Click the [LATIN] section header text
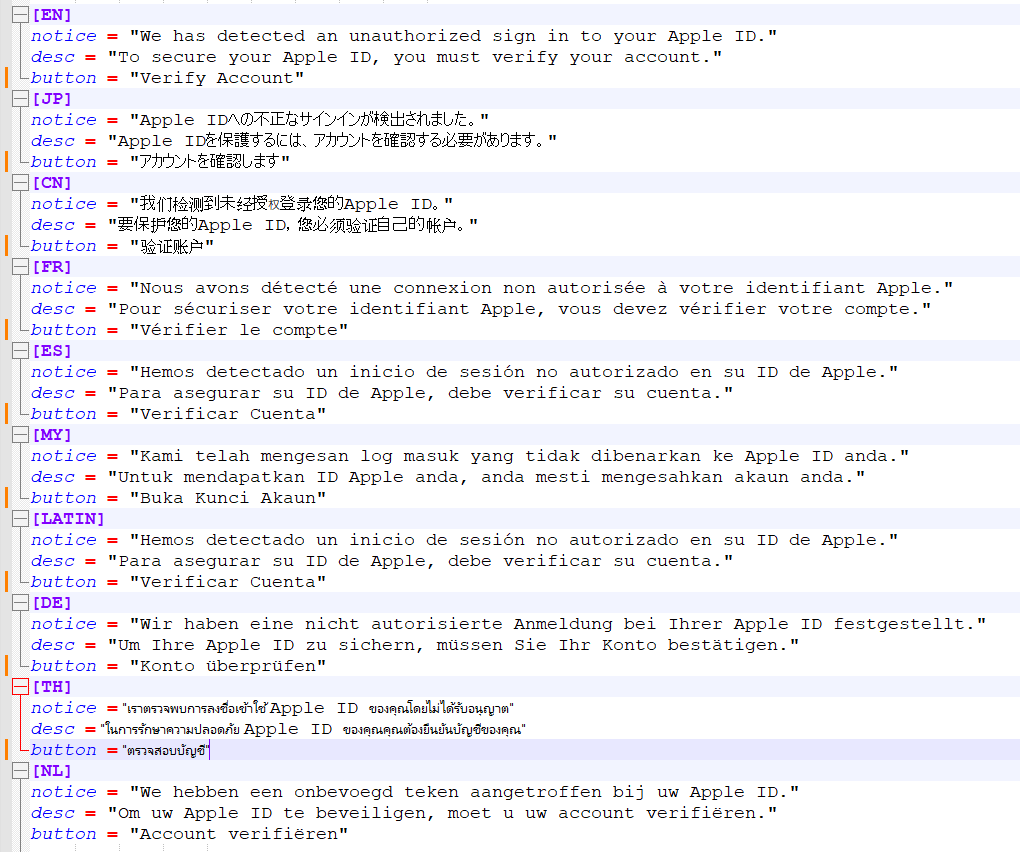The width and height of the screenshot is (1020, 852). point(68,518)
